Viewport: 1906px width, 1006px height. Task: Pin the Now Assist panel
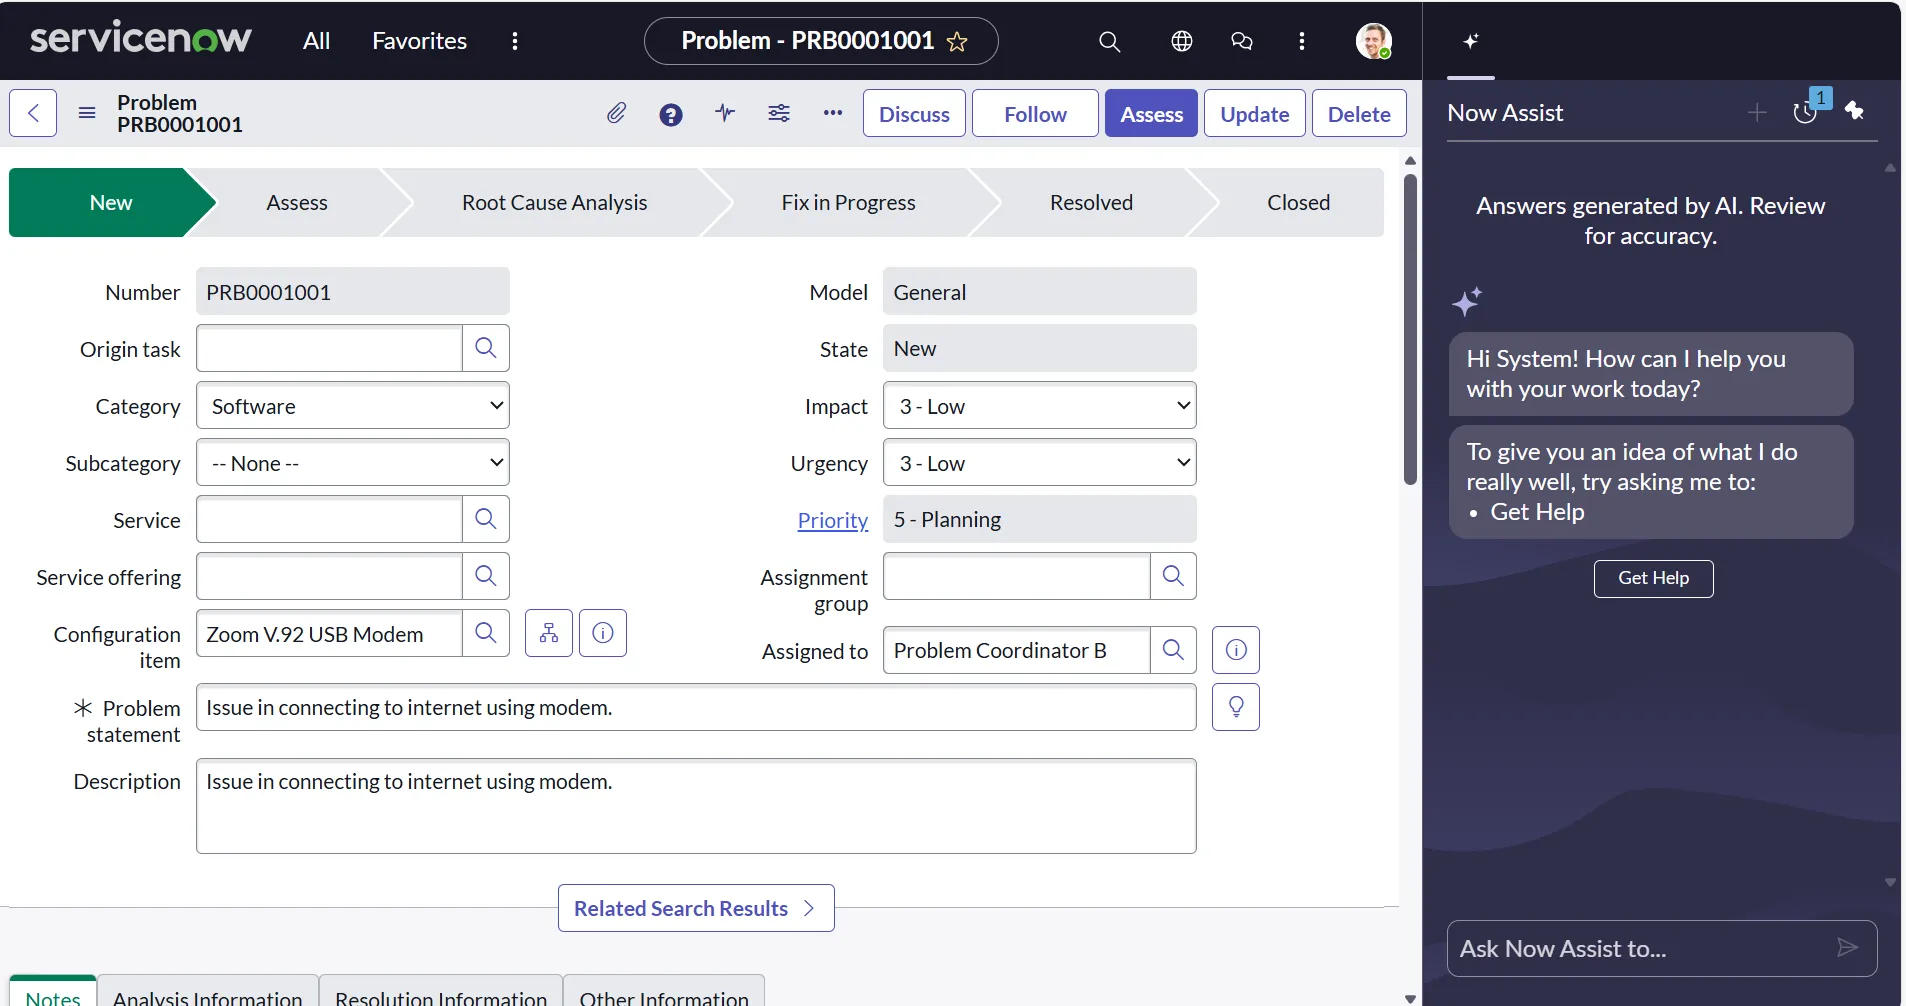[x=1855, y=111]
